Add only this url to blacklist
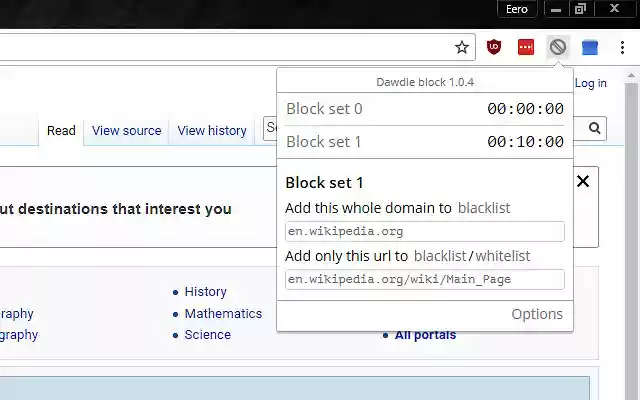The image size is (640, 400). click(440, 256)
